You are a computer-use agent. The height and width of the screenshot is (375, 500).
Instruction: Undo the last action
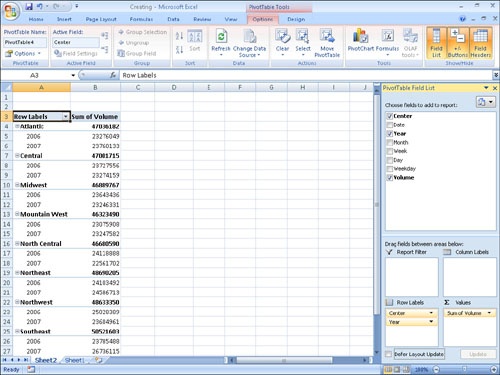point(39,6)
